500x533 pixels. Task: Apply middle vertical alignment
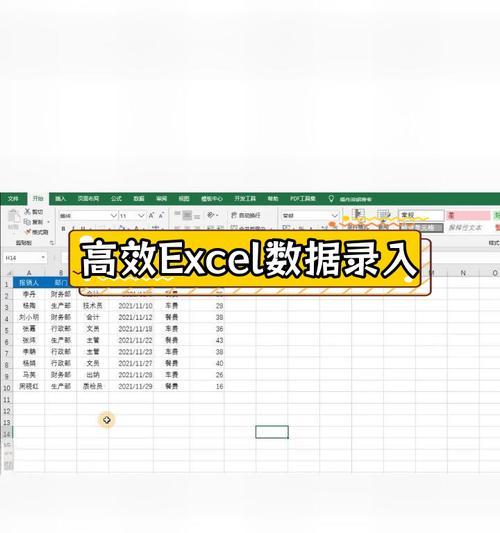point(187,215)
